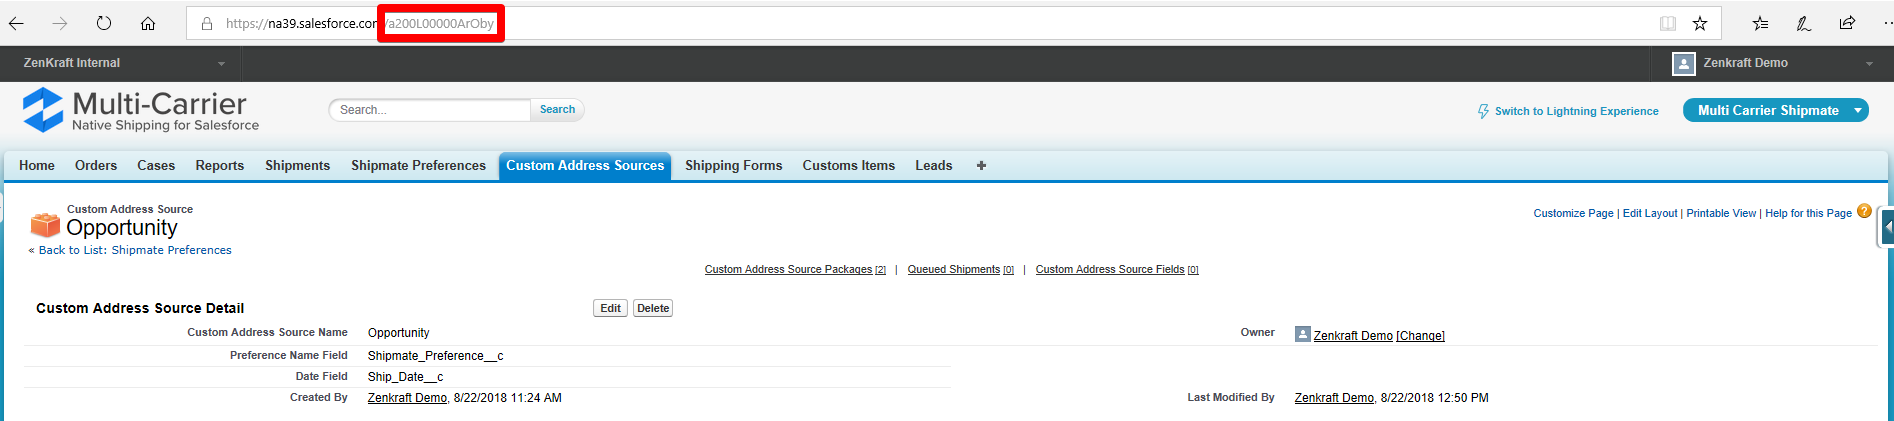Click Back to List: Shipmate Preferences

(x=135, y=250)
